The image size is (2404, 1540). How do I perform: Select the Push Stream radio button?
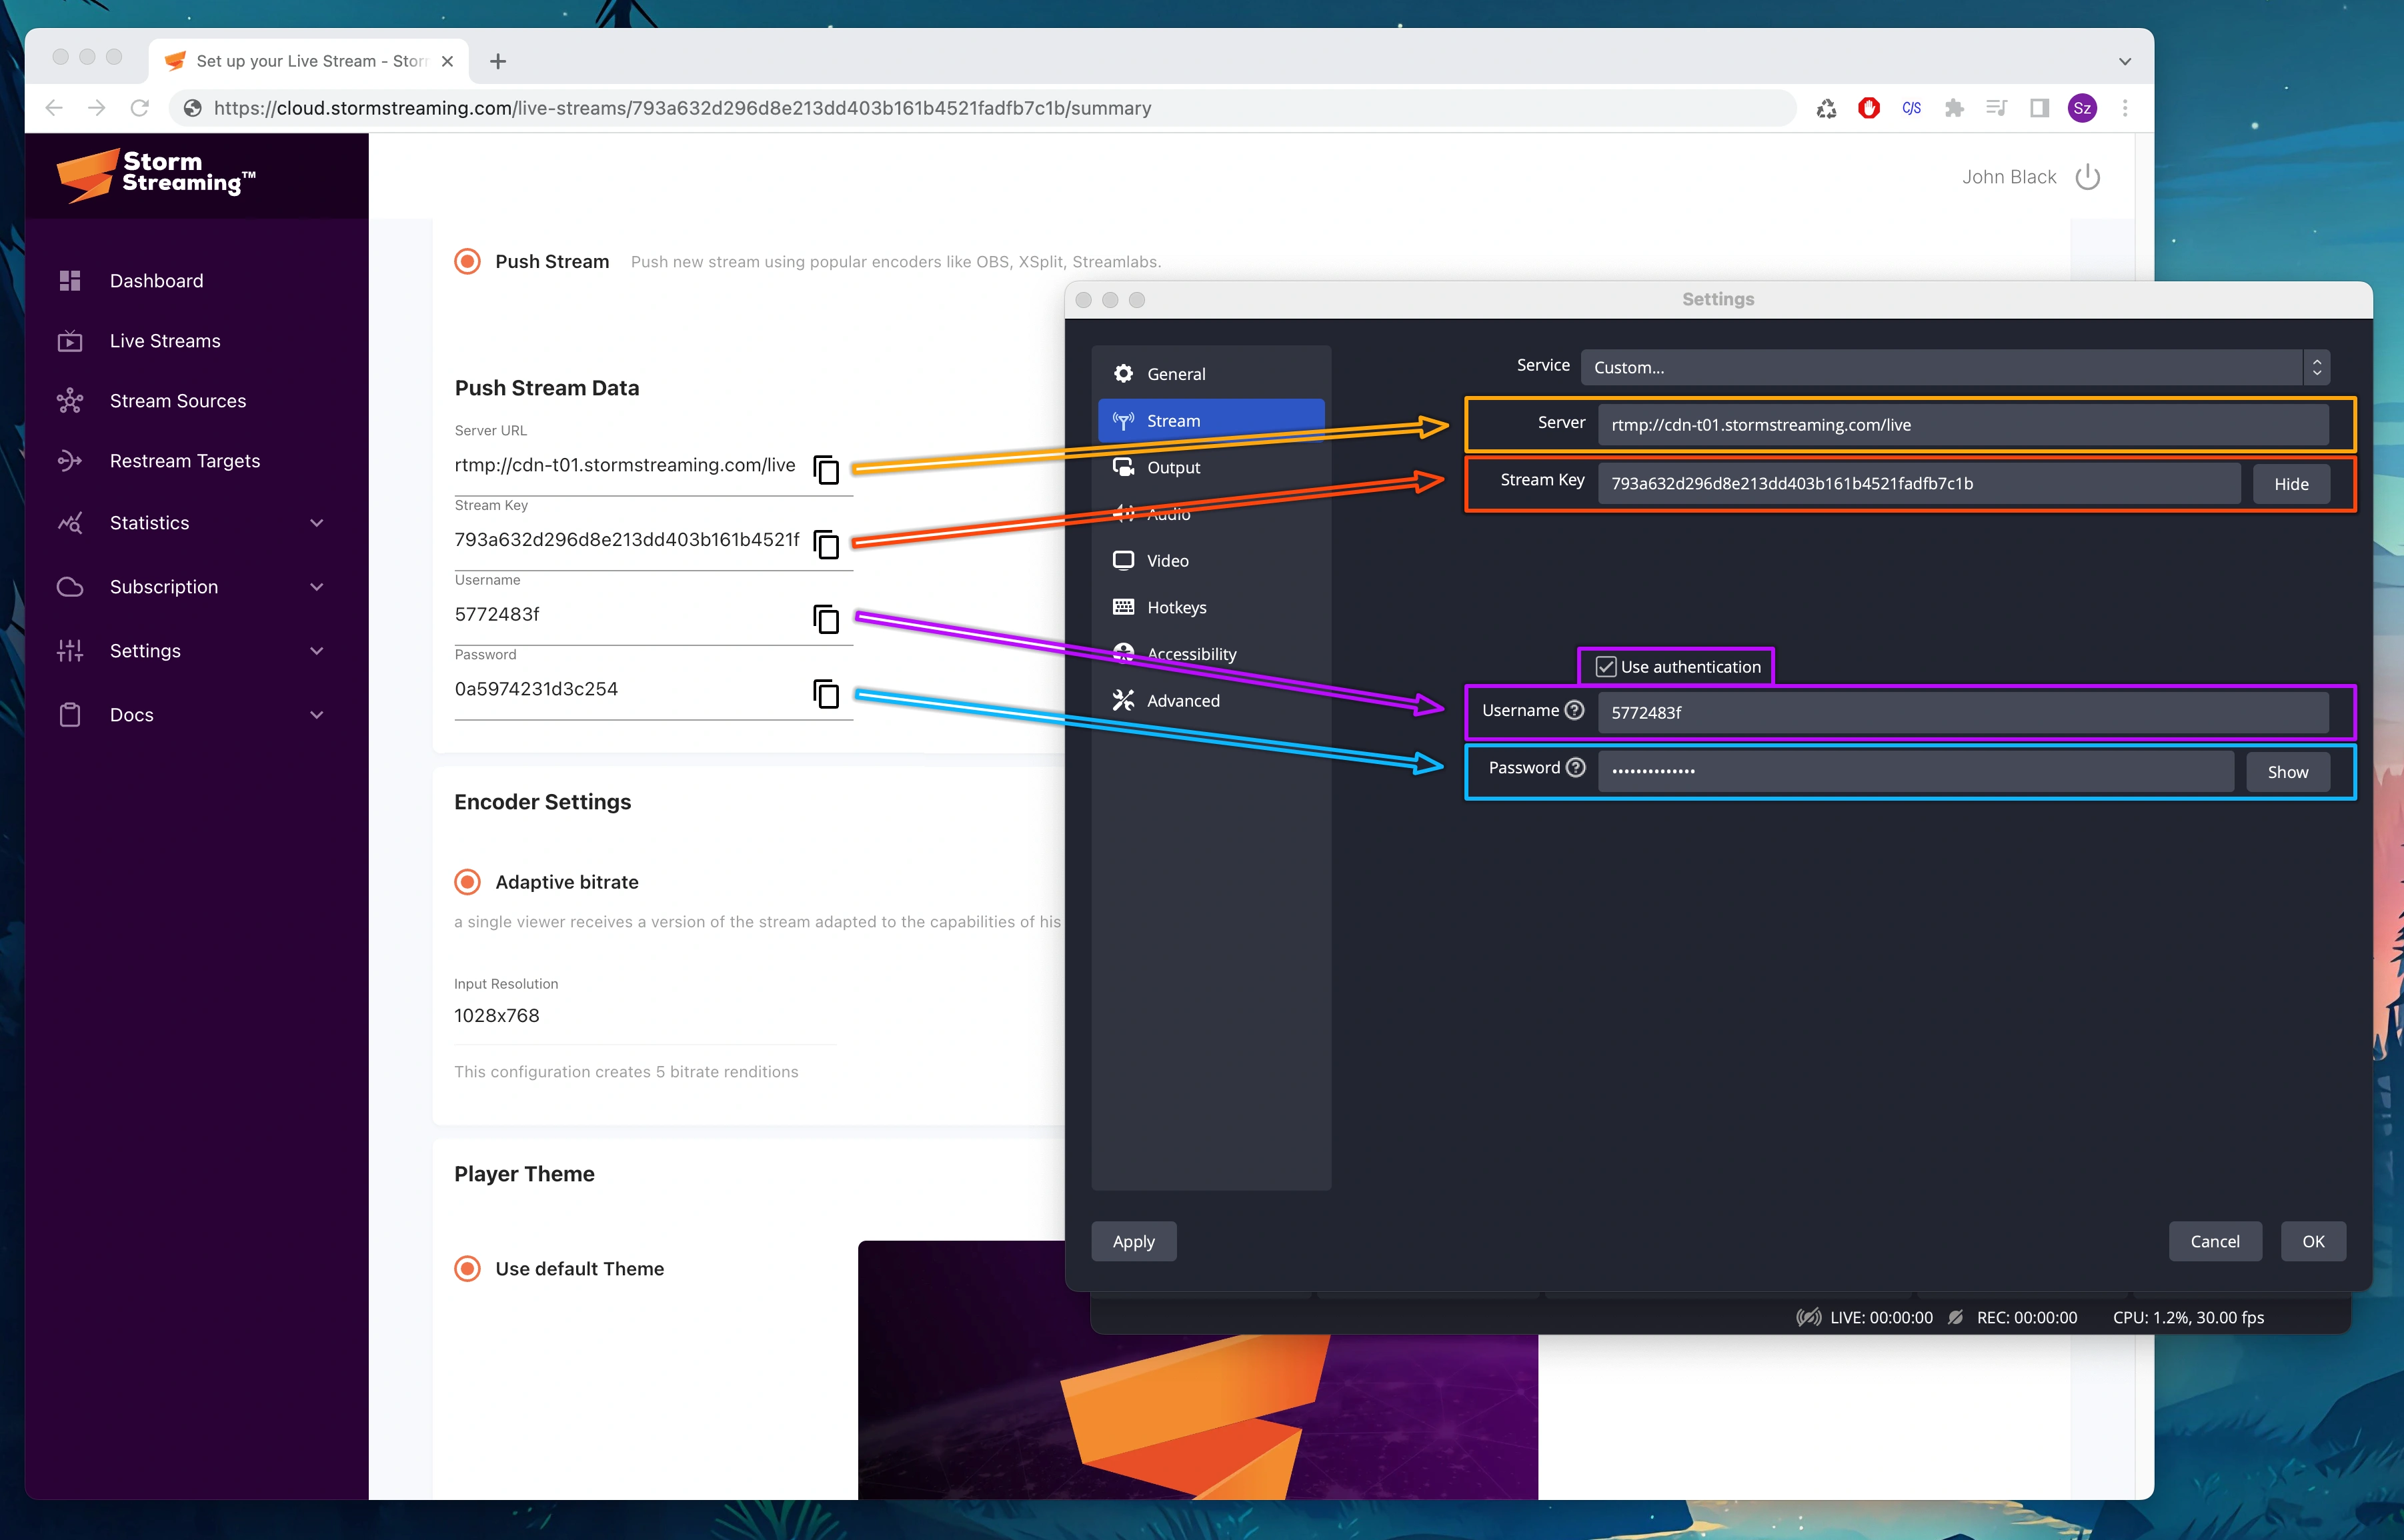point(467,262)
